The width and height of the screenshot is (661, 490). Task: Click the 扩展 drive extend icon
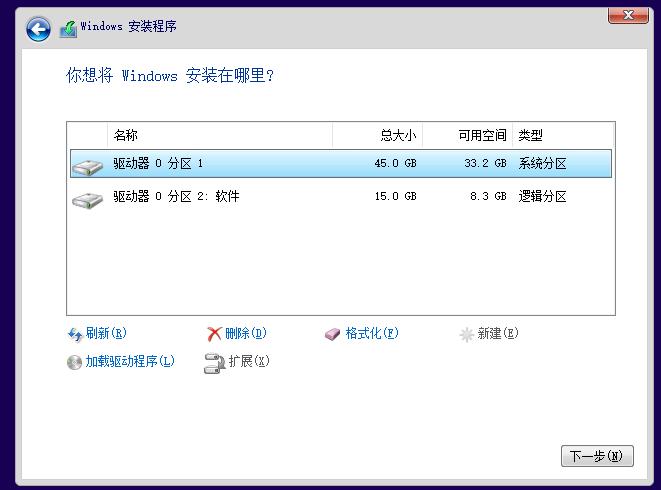[x=214, y=363]
